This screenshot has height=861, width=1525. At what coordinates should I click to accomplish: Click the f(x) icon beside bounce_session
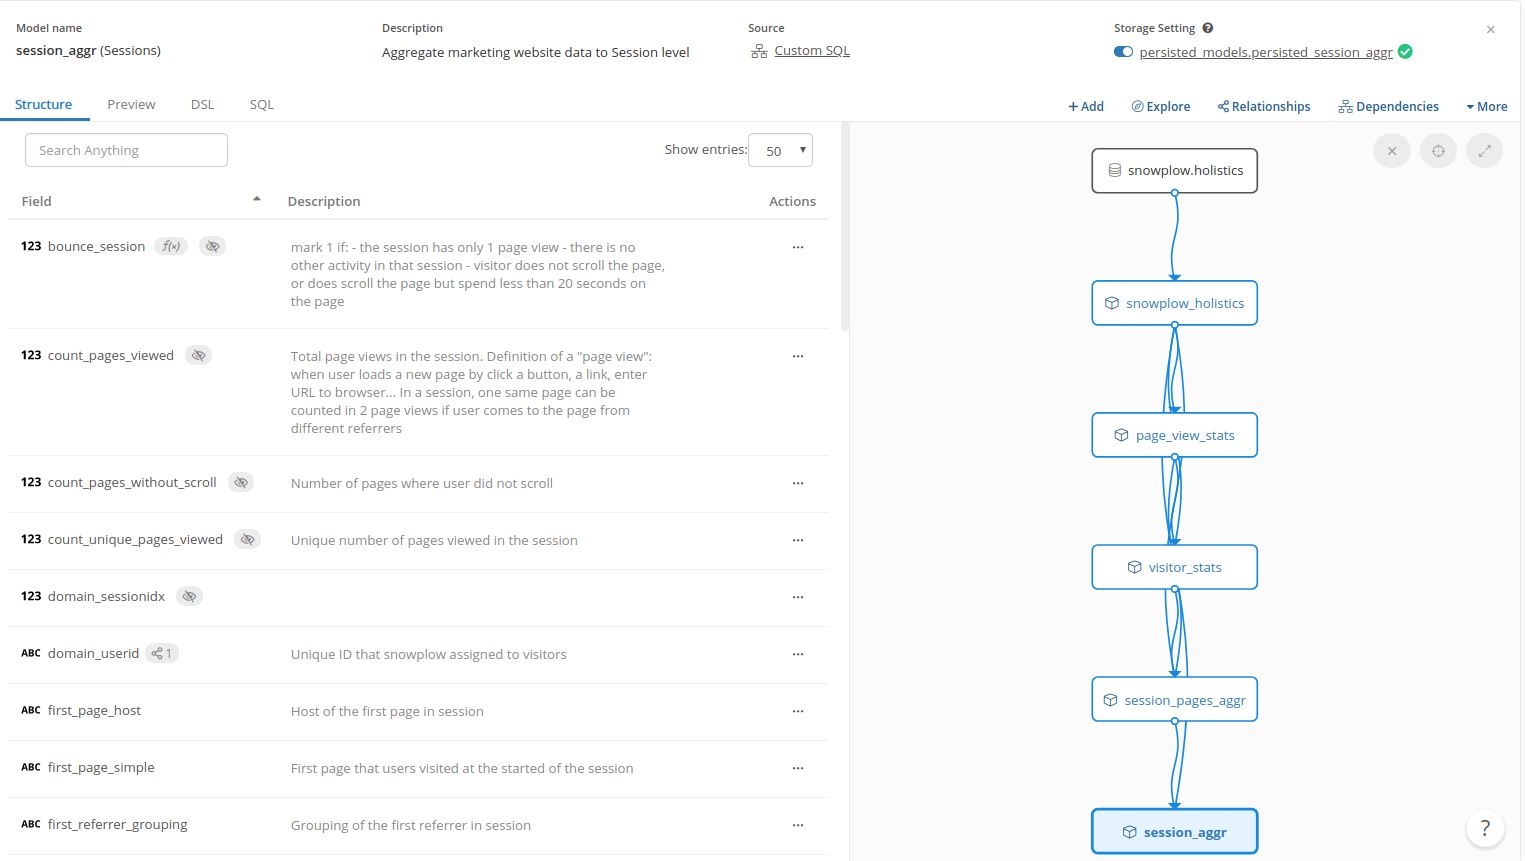click(x=171, y=246)
